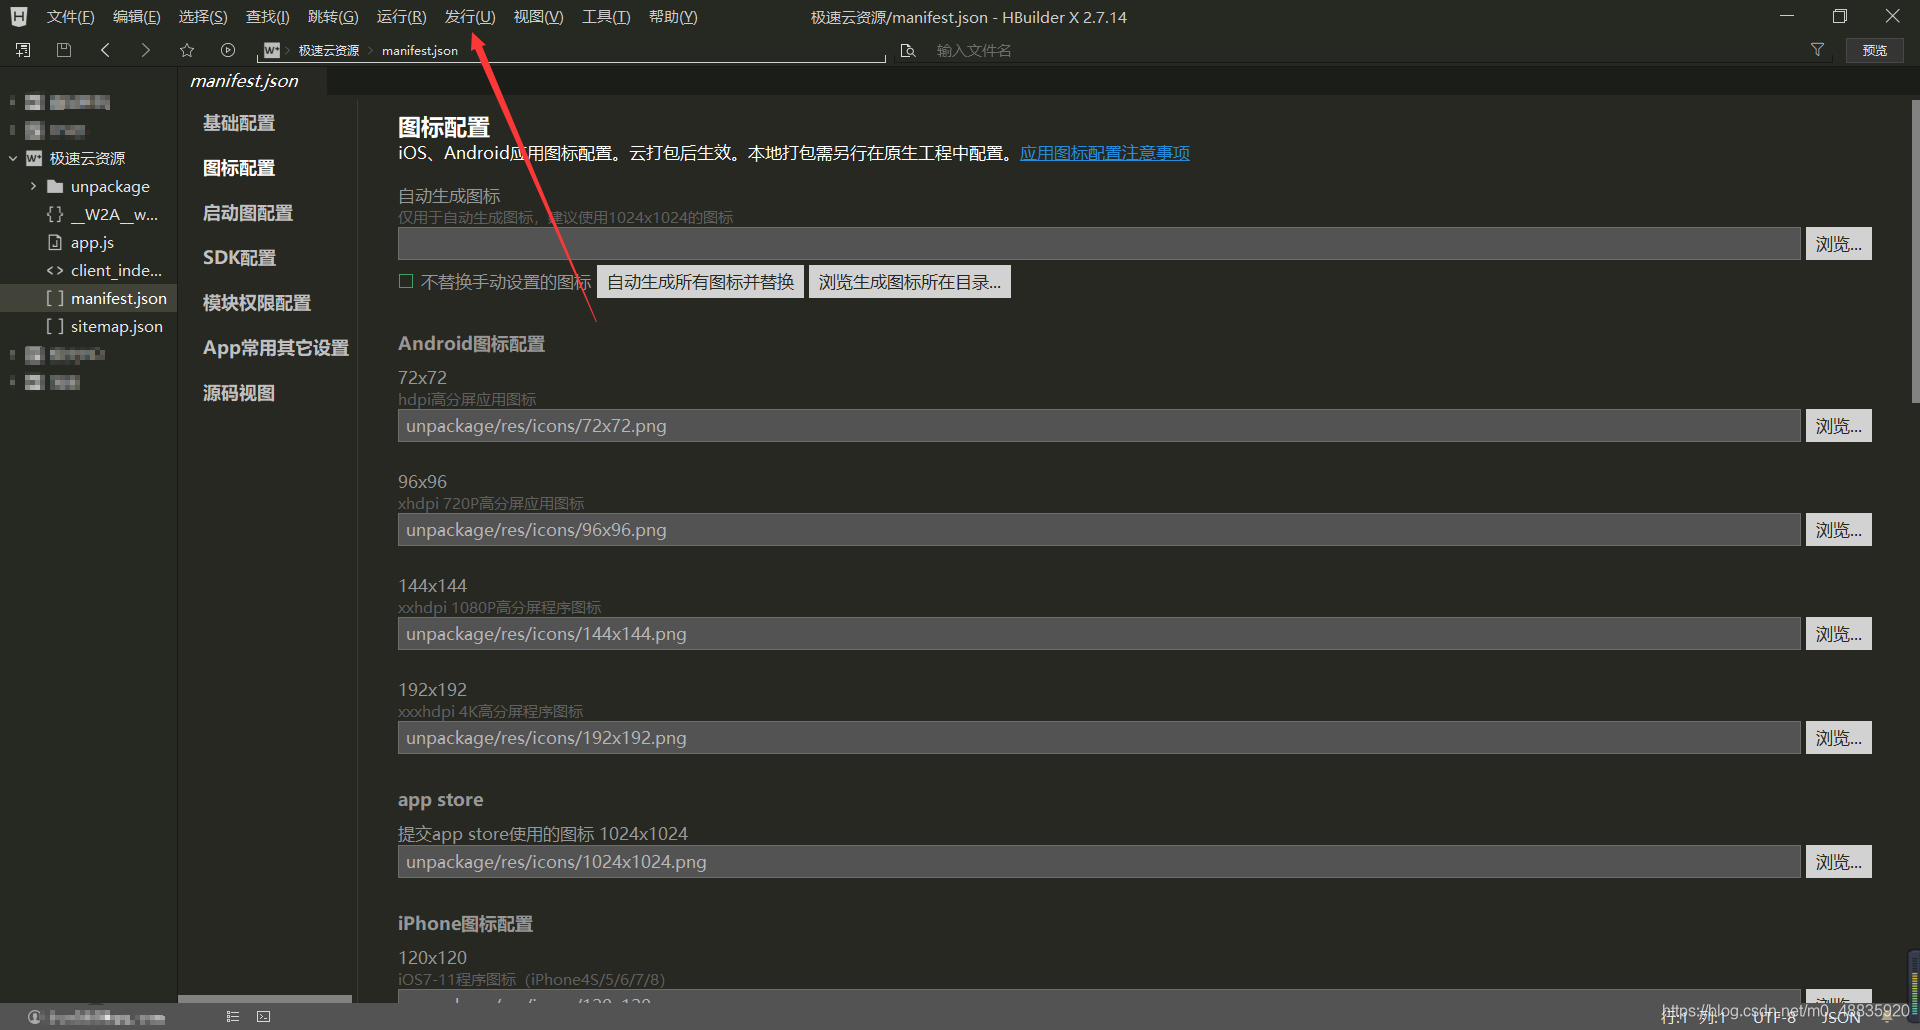Click the new file toolbar icon
Viewport: 1920px width, 1030px height.
[x=23, y=50]
